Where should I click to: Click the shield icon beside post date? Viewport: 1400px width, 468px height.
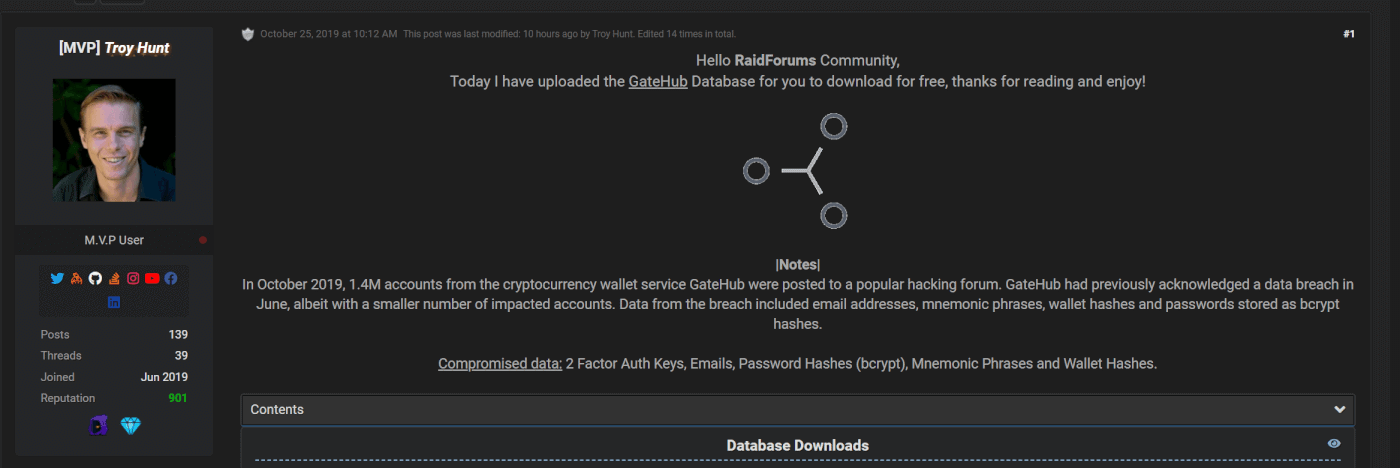click(248, 34)
